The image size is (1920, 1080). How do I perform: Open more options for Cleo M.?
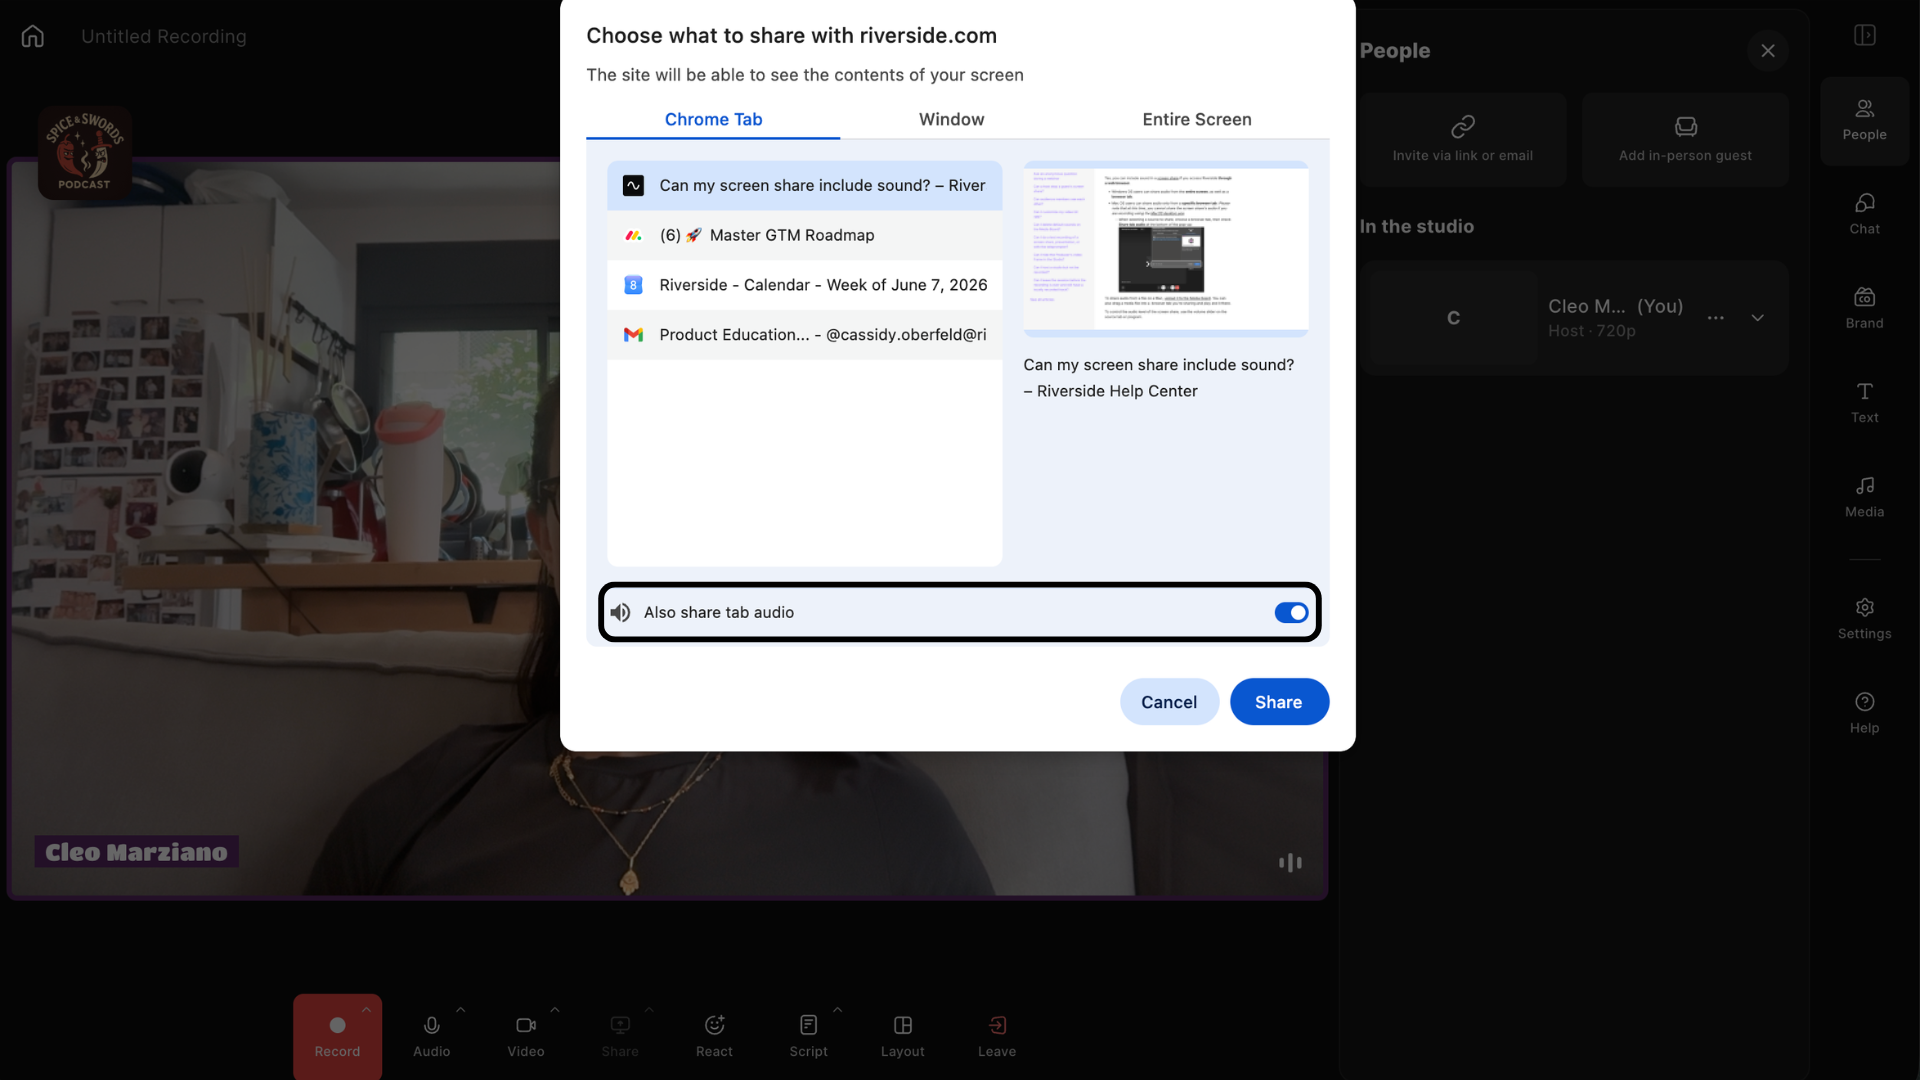1716,318
